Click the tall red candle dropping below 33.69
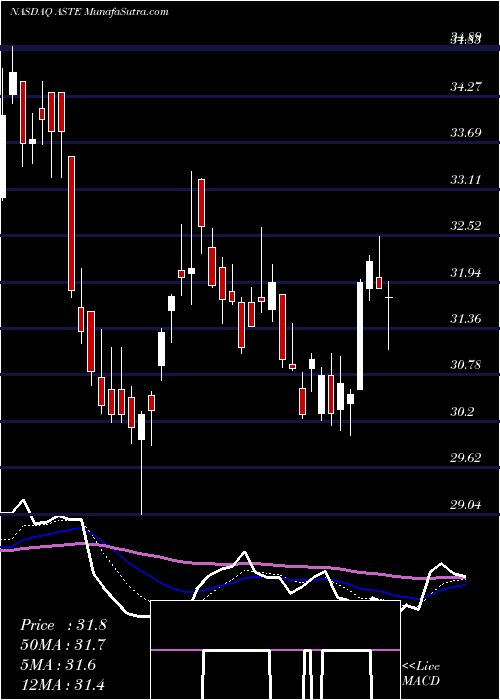Image resolution: width=500 pixels, height=700 pixels. tap(71, 224)
